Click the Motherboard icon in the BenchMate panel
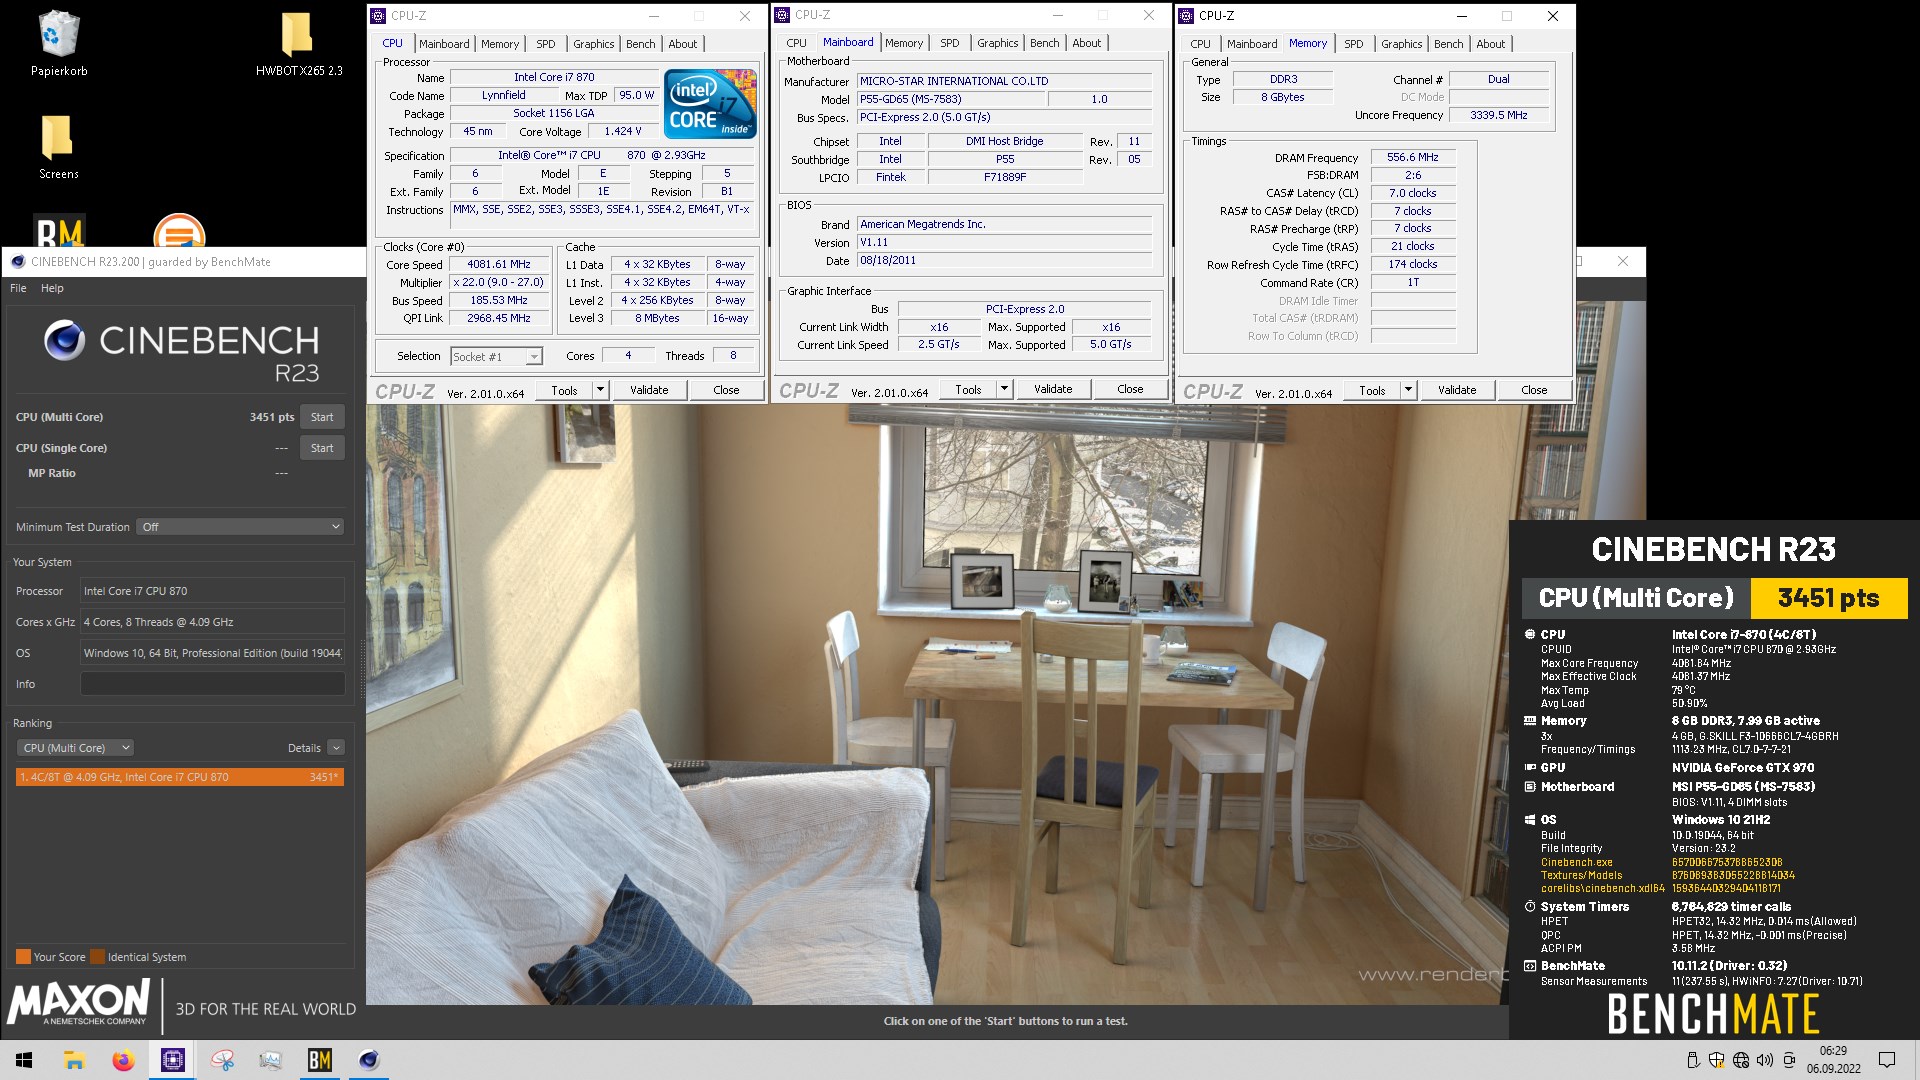The width and height of the screenshot is (1920, 1080). pyautogui.click(x=1530, y=787)
